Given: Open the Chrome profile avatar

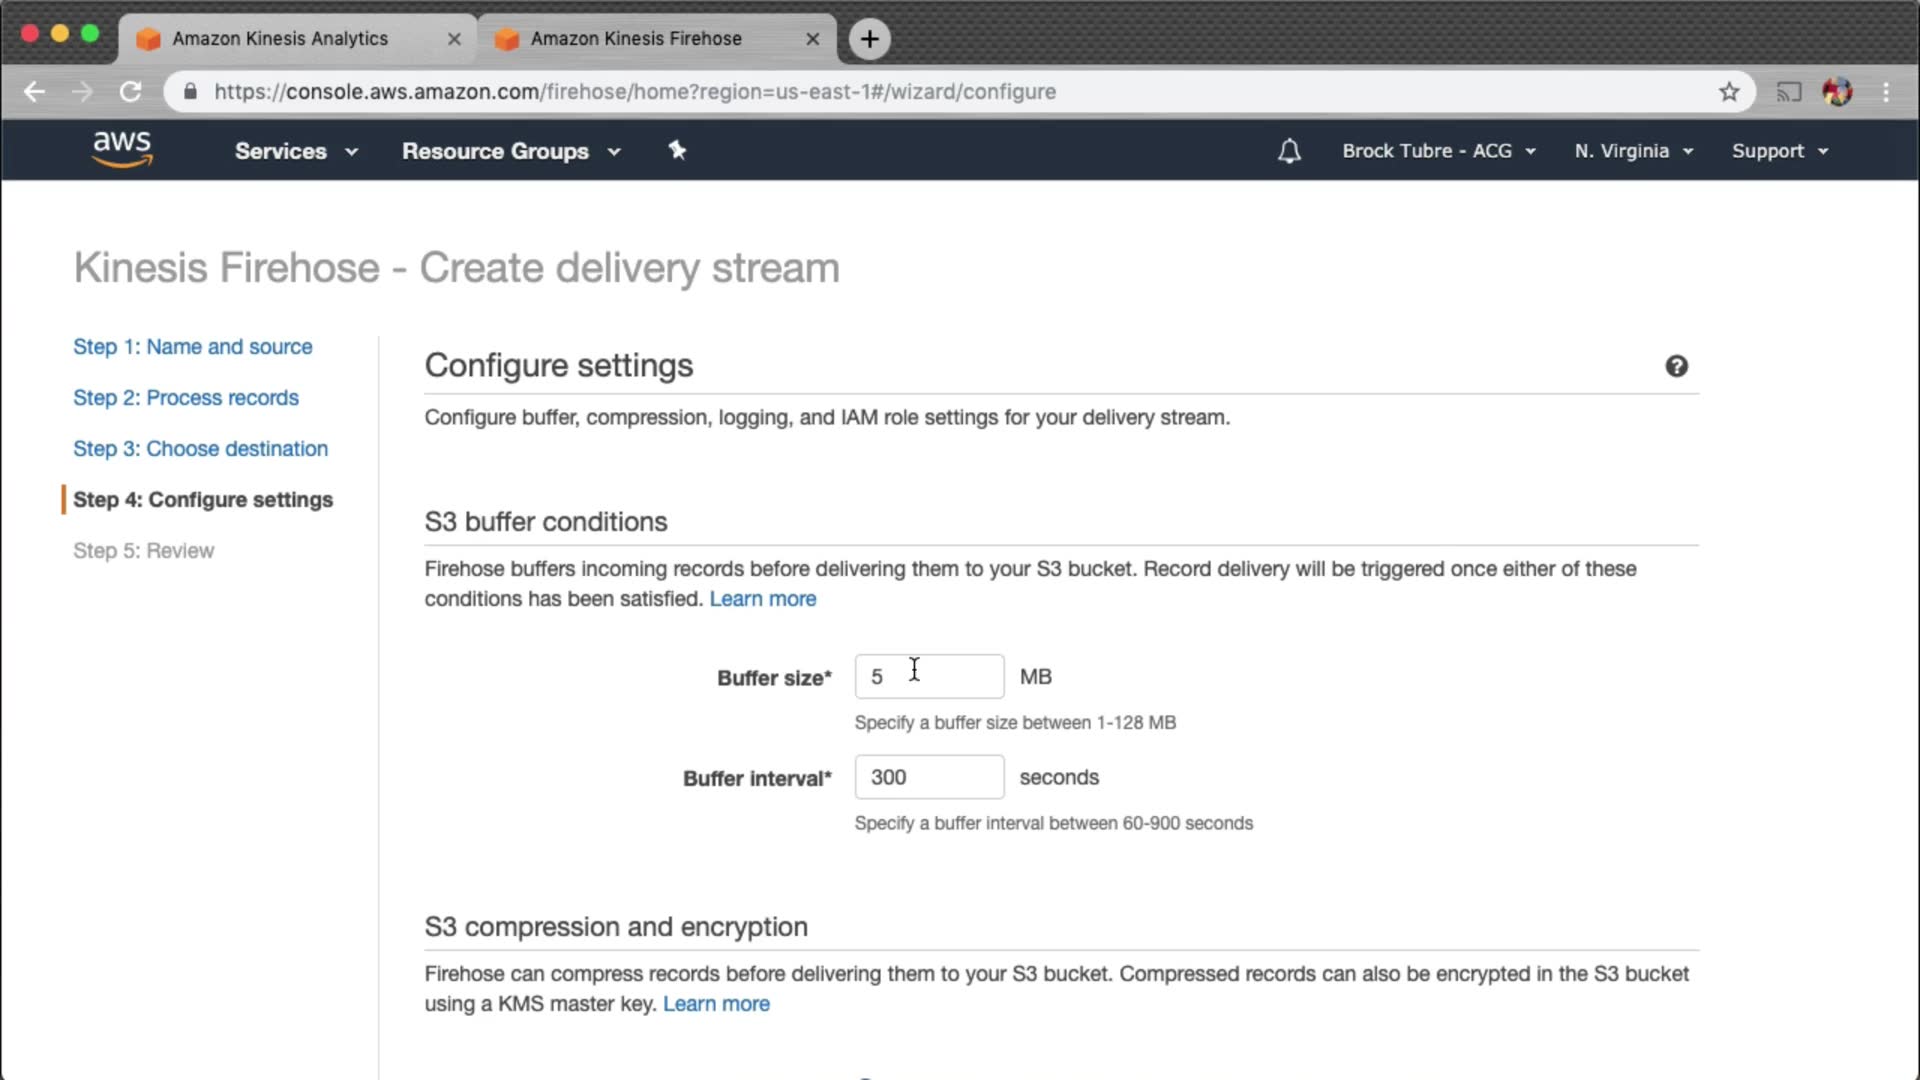Looking at the screenshot, I should [1837, 92].
